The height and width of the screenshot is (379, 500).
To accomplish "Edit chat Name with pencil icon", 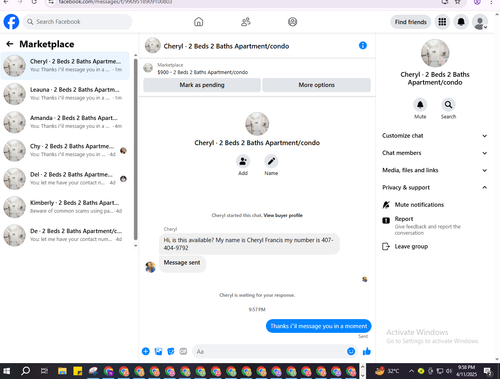I will 271,161.
